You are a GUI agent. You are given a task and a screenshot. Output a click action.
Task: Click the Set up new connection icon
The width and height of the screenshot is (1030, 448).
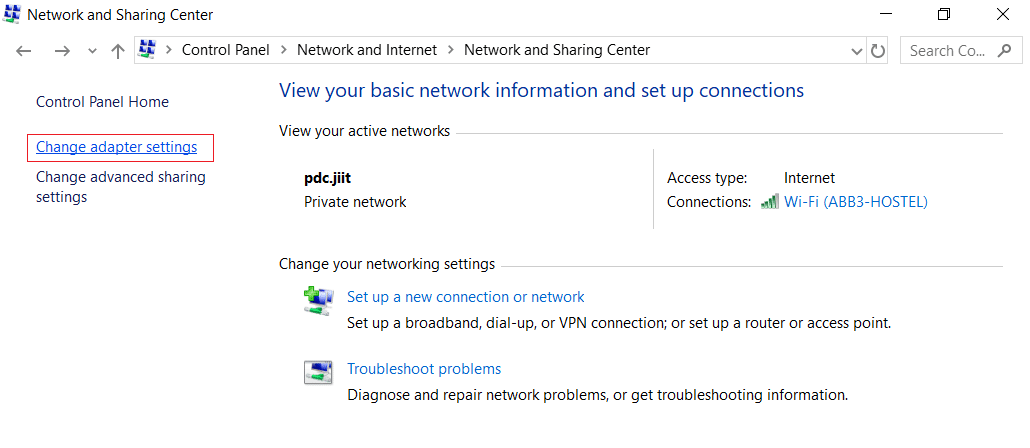pos(318,301)
